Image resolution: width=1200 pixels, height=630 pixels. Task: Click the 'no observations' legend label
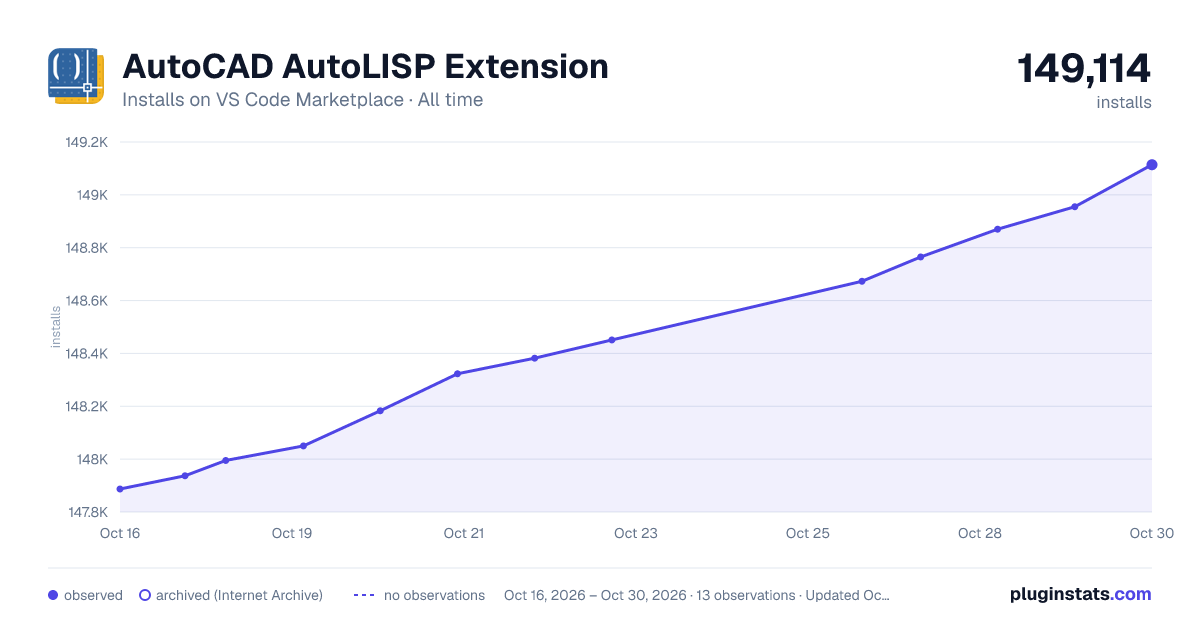[x=434, y=595]
